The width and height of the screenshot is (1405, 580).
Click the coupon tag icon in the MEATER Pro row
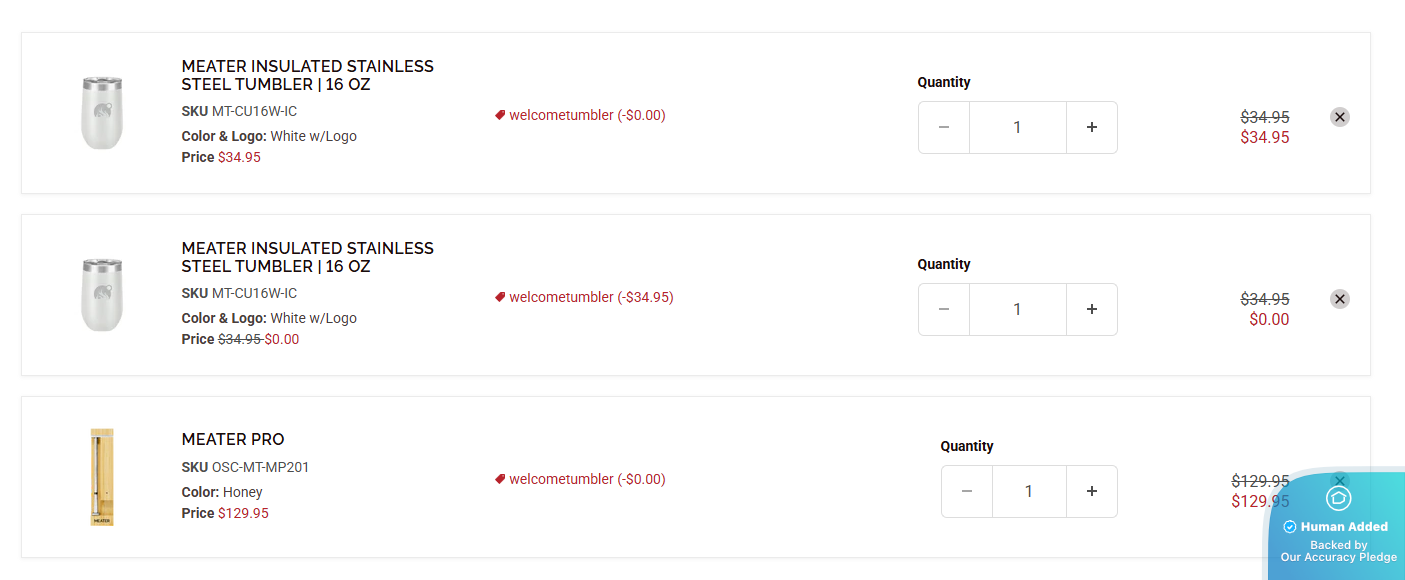tap(500, 479)
